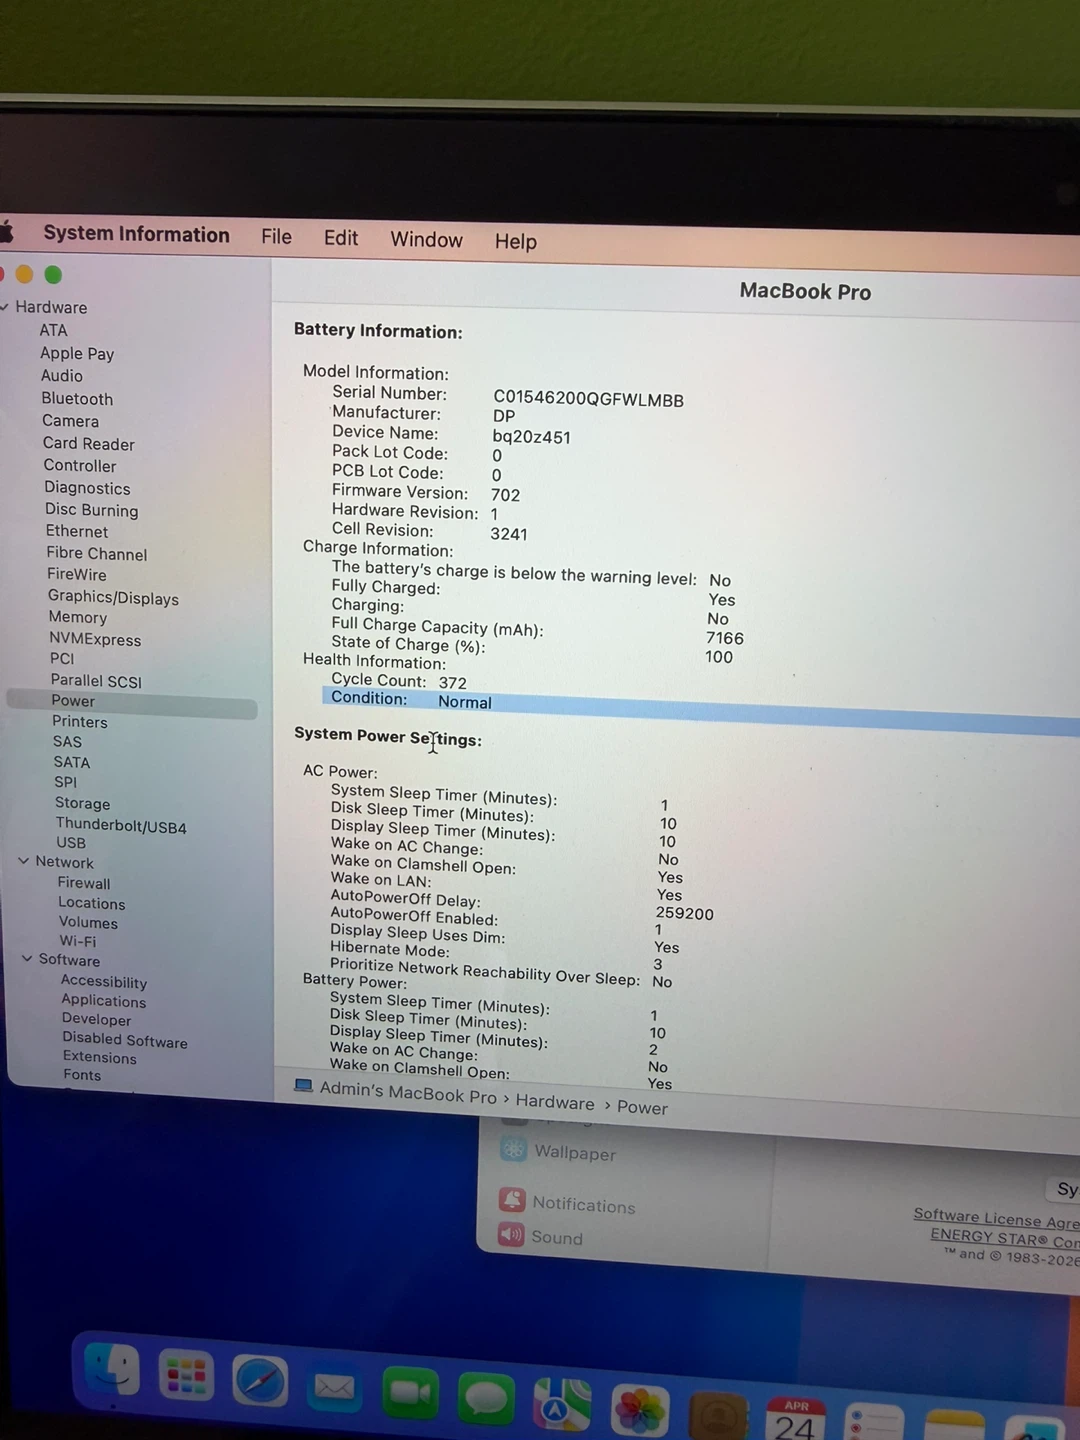Viewport: 1080px width, 1440px height.
Task: Open the System Information app menu
Action: [136, 234]
